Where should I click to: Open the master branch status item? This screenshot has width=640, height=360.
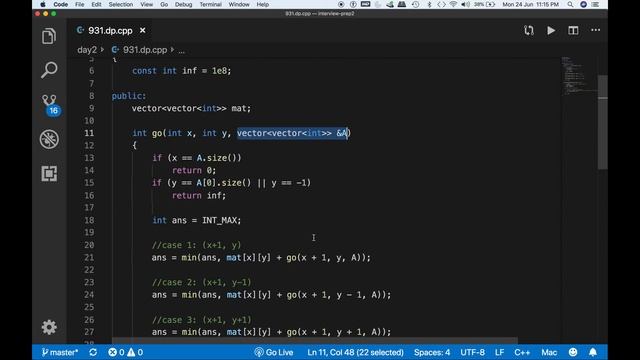click(60, 352)
